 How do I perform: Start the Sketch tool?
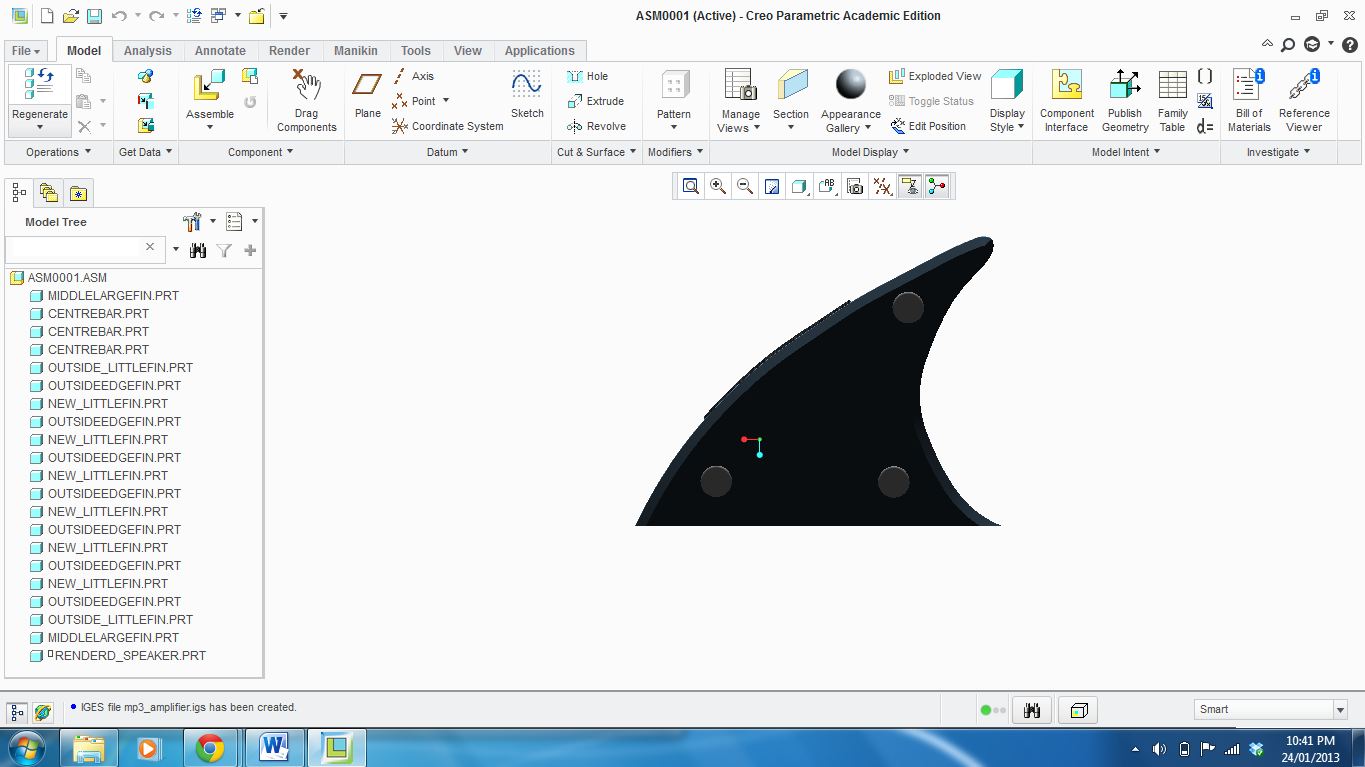tap(527, 94)
